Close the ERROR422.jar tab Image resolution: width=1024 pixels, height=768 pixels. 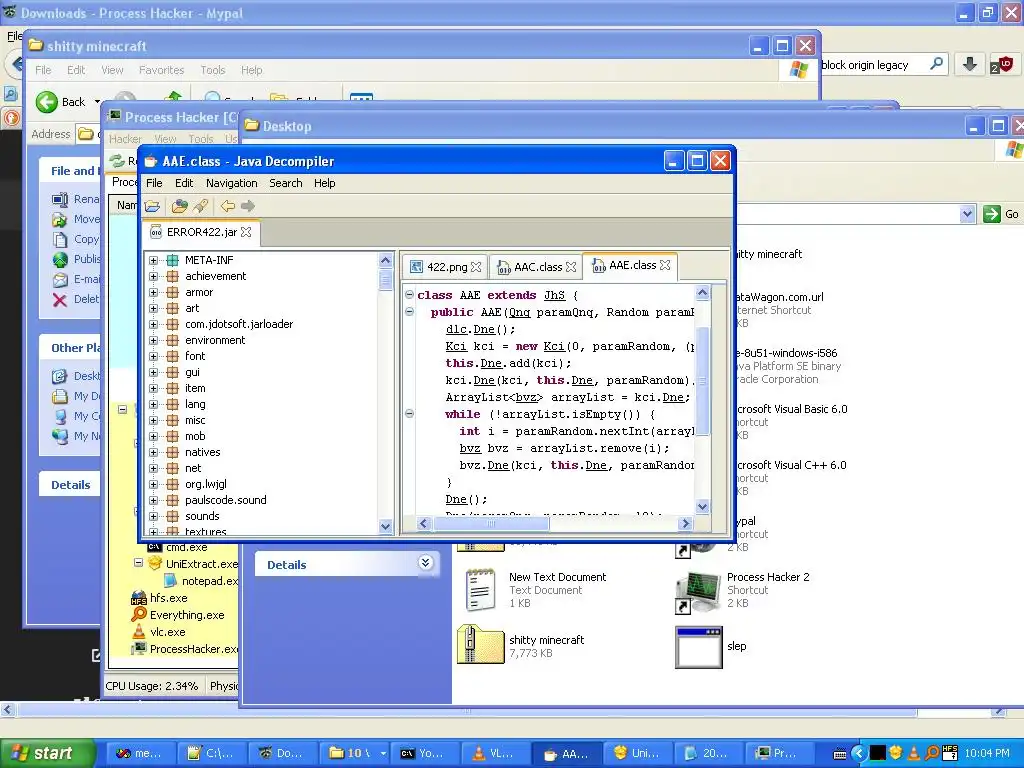[246, 232]
